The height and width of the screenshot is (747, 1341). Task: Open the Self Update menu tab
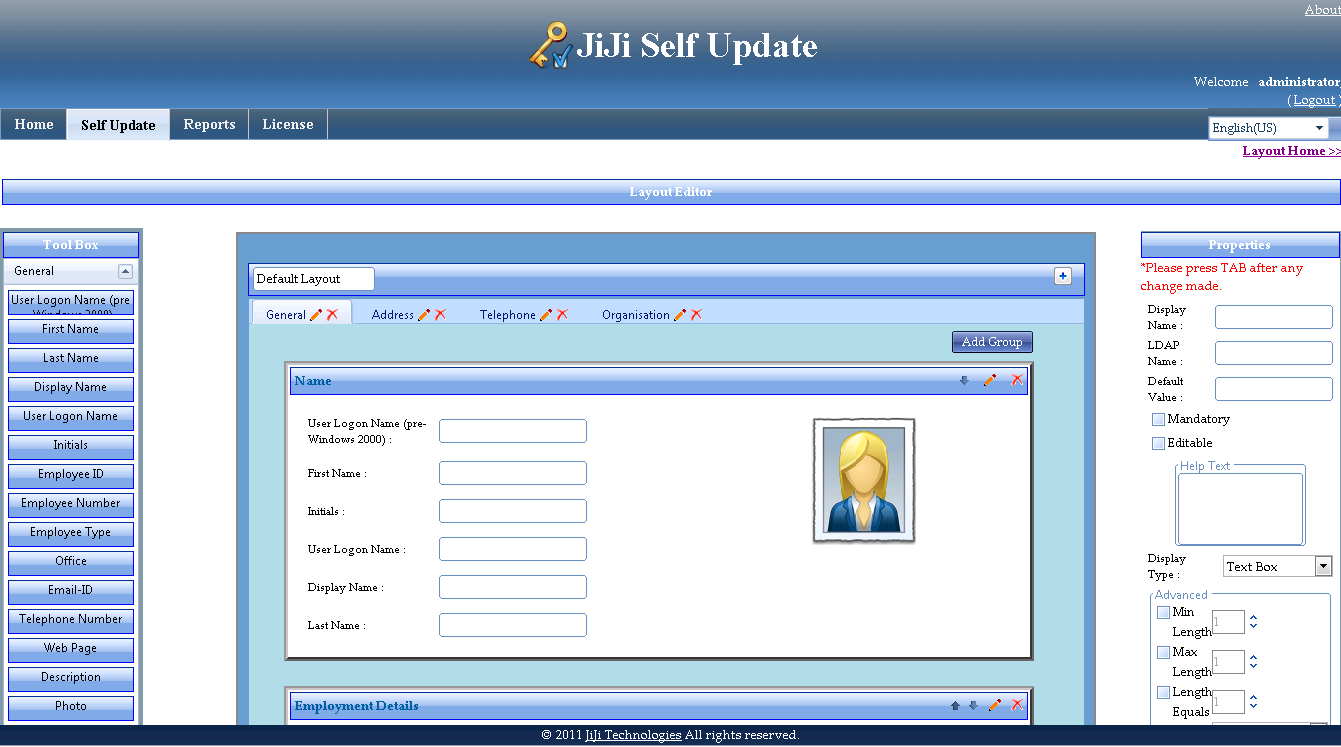click(x=118, y=125)
